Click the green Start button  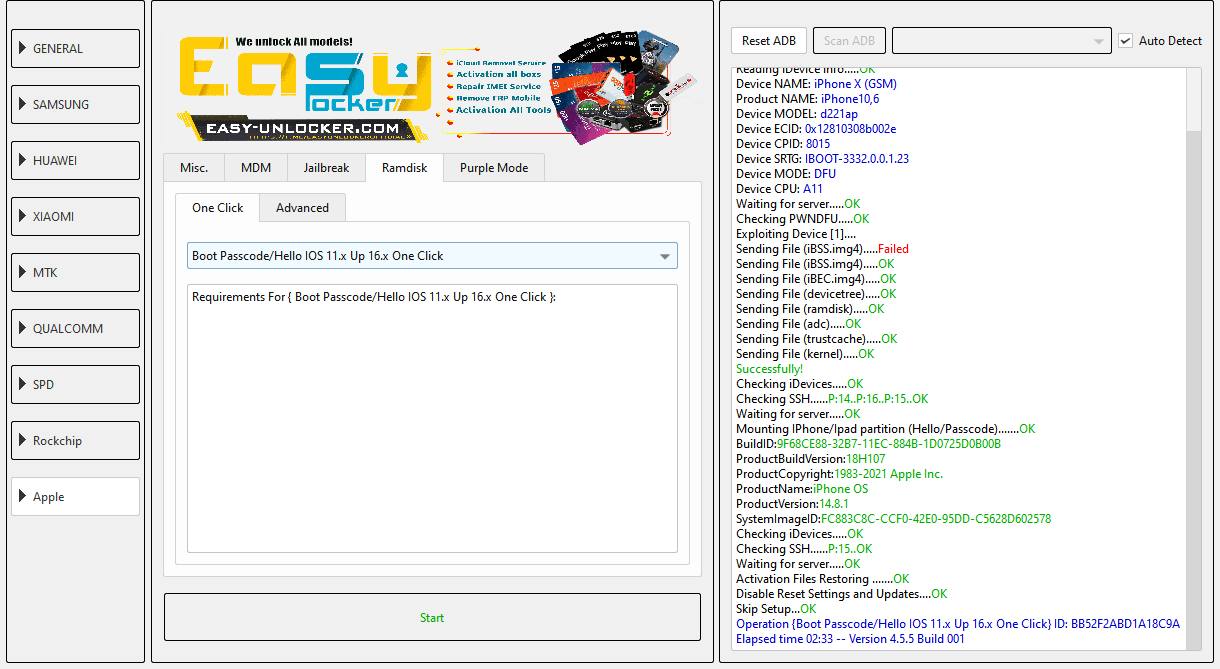(432, 617)
